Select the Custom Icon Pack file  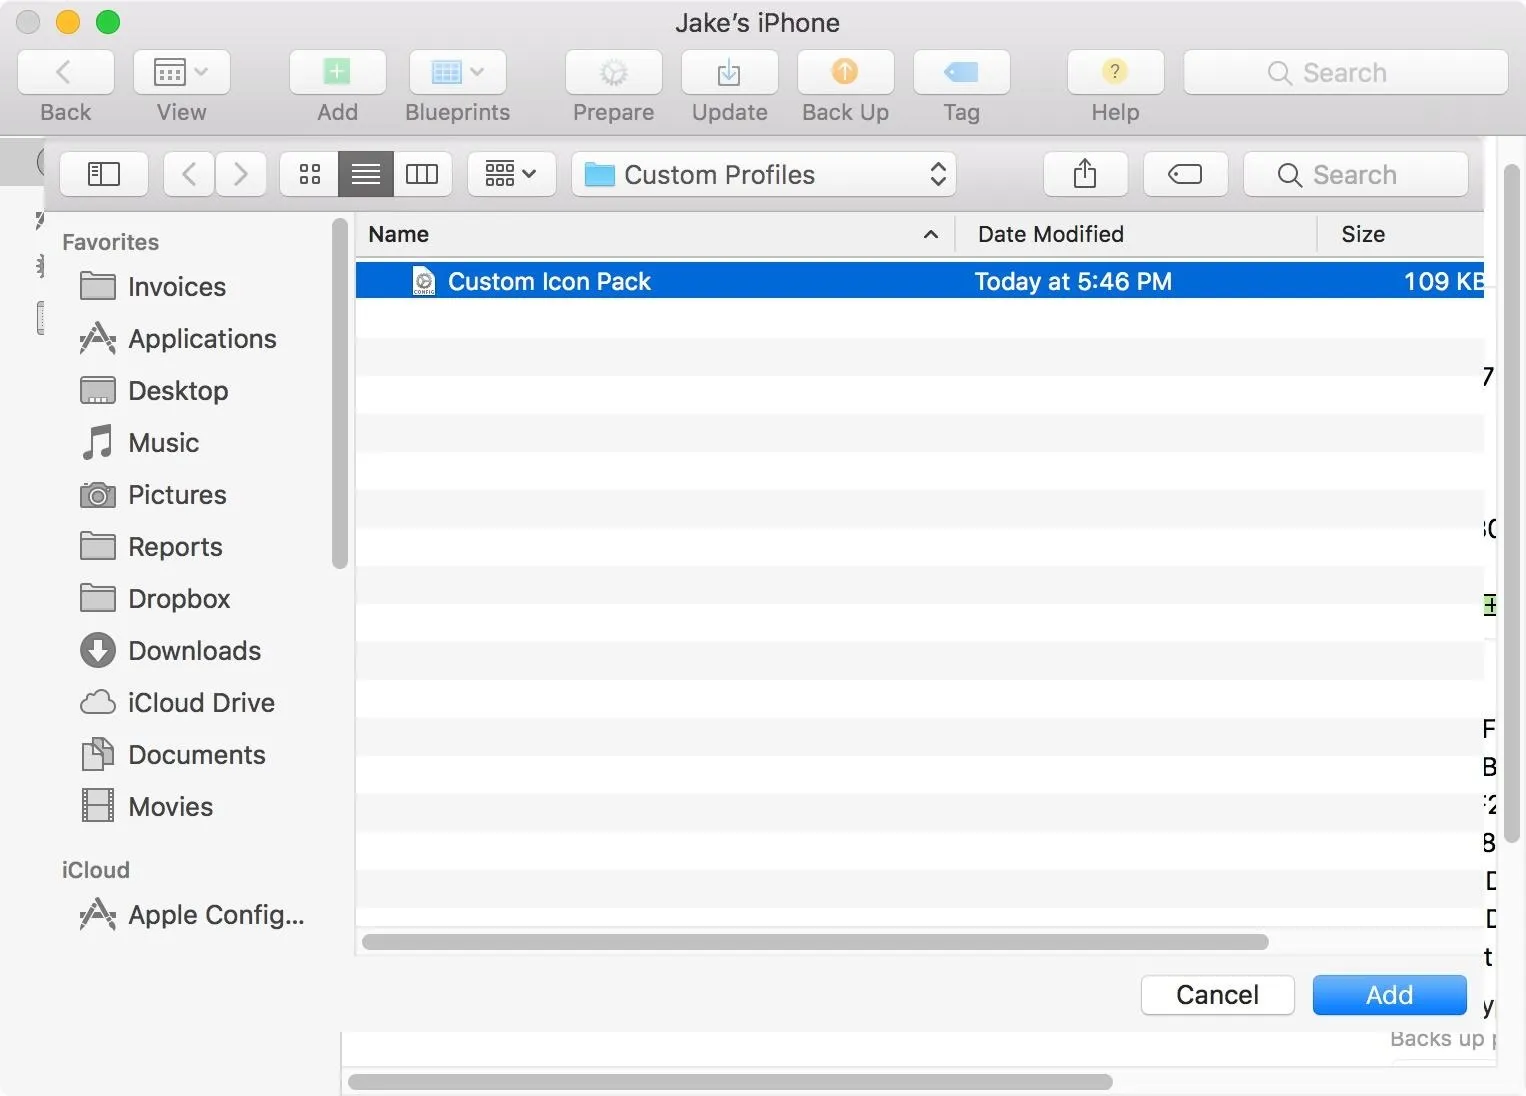pos(920,281)
